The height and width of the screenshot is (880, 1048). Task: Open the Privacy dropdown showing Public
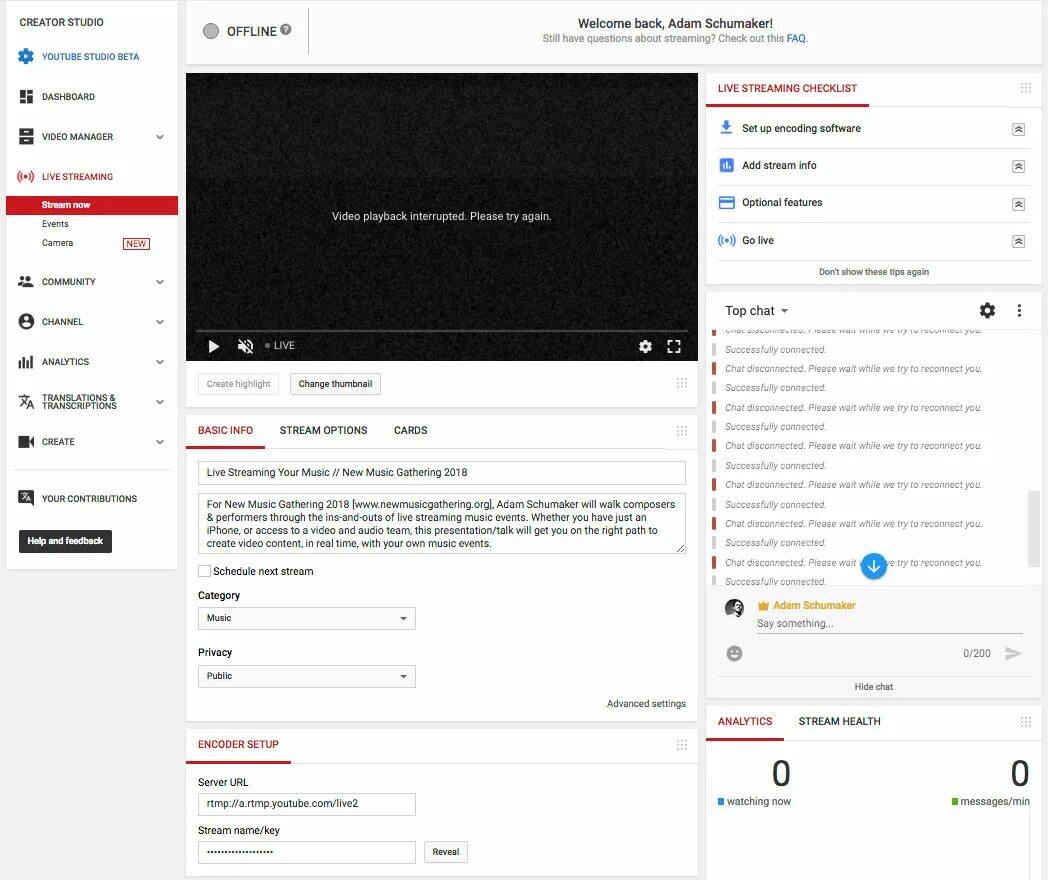307,676
